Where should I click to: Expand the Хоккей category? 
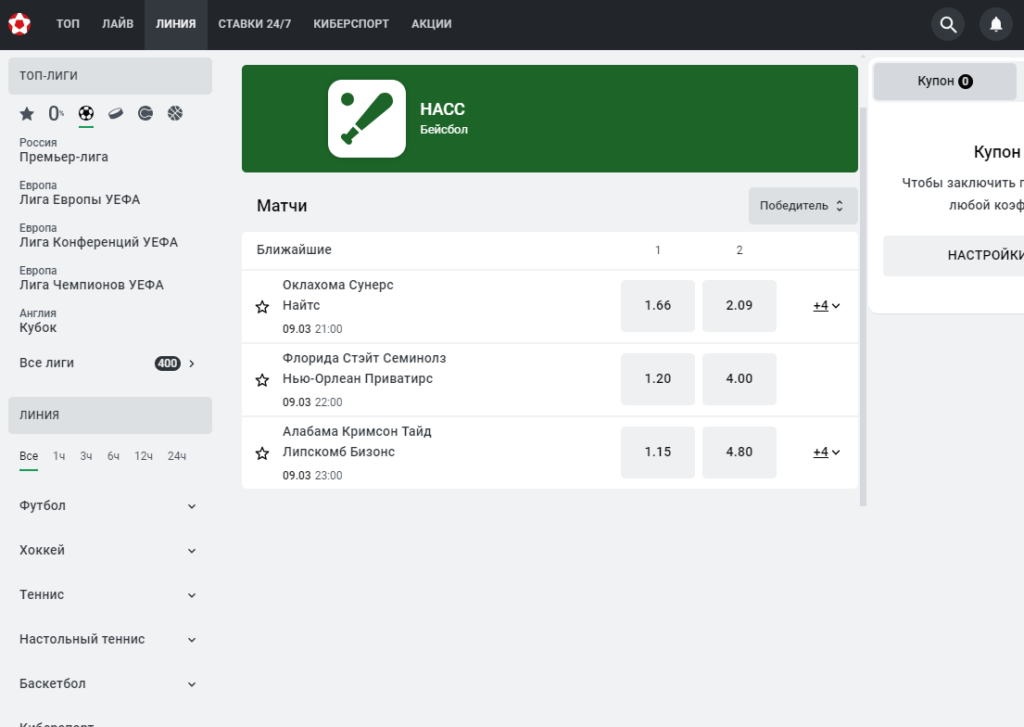coord(108,550)
